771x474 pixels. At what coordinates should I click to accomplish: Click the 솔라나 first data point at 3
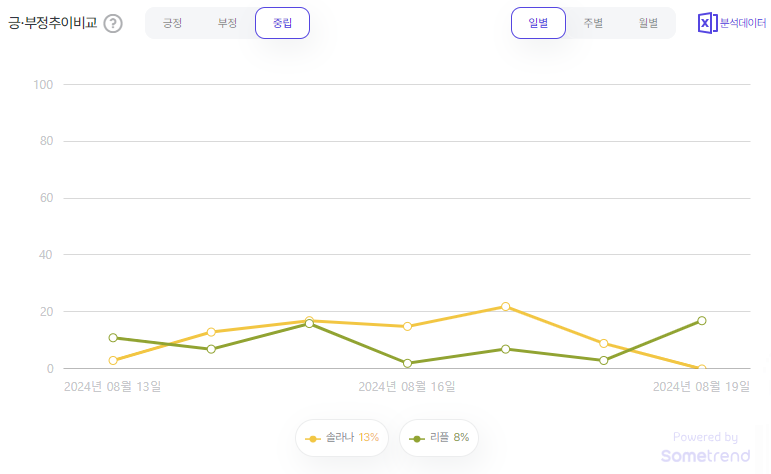click(113, 360)
